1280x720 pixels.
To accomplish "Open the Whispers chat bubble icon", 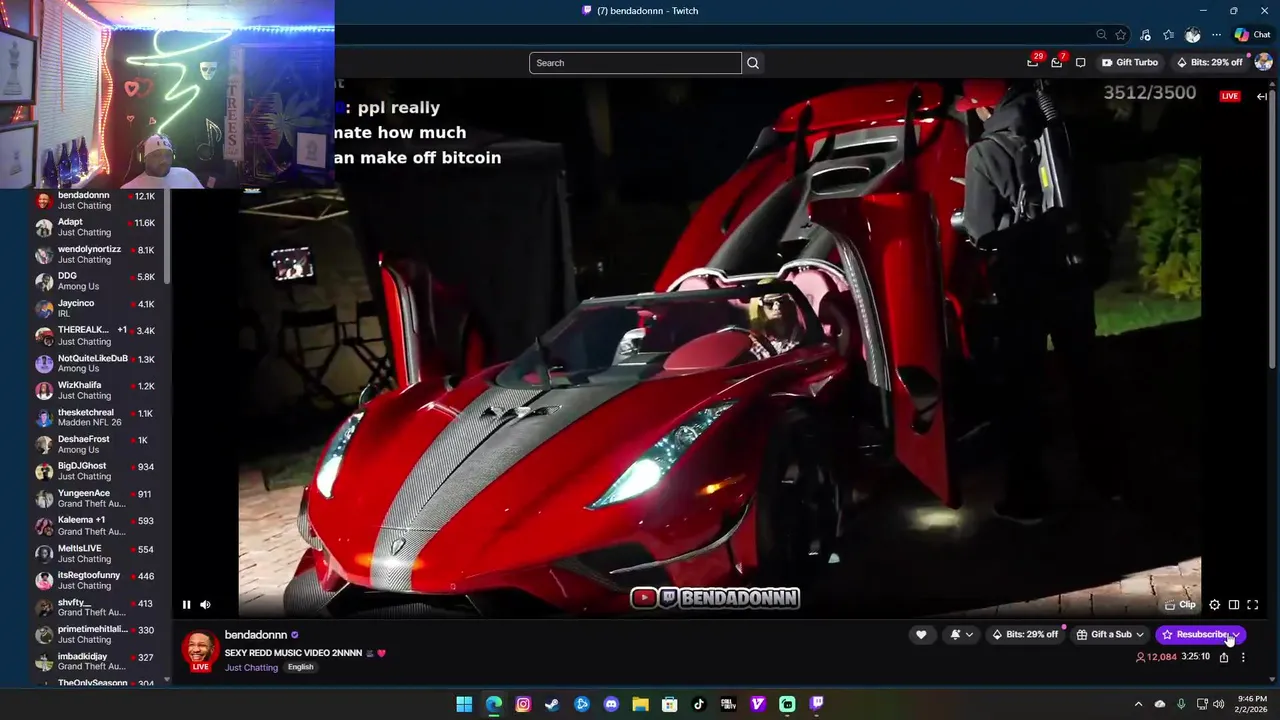I will (x=1080, y=62).
